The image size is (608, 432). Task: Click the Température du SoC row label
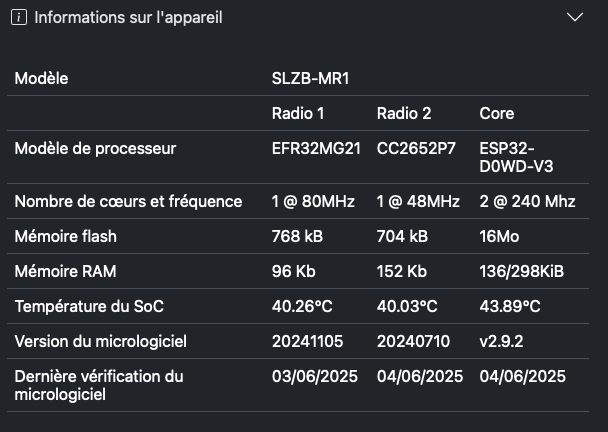[89, 306]
